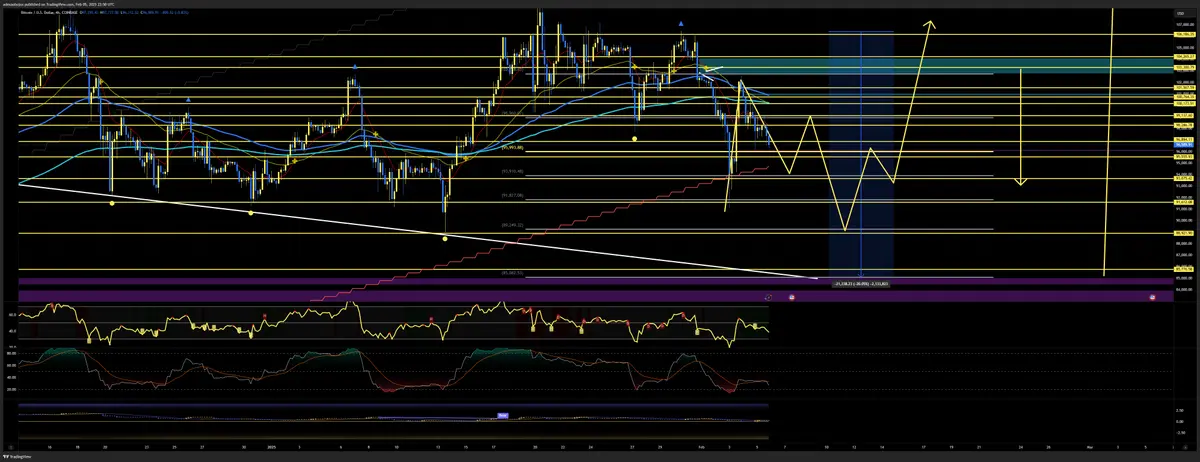
Task: Select the 104,203 price label on the scale
Action: point(1184,57)
